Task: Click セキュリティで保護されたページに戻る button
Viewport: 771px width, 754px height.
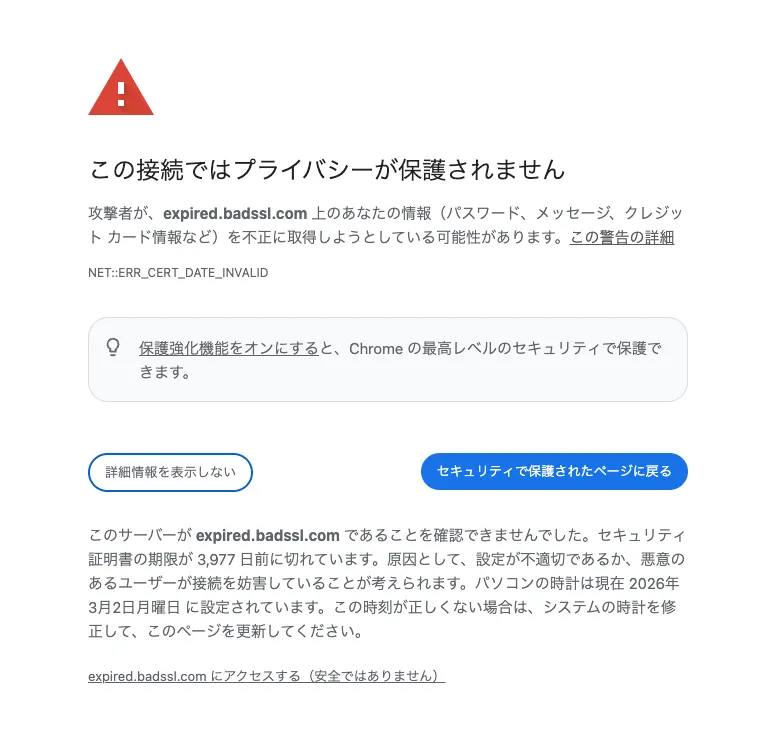Action: click(554, 471)
